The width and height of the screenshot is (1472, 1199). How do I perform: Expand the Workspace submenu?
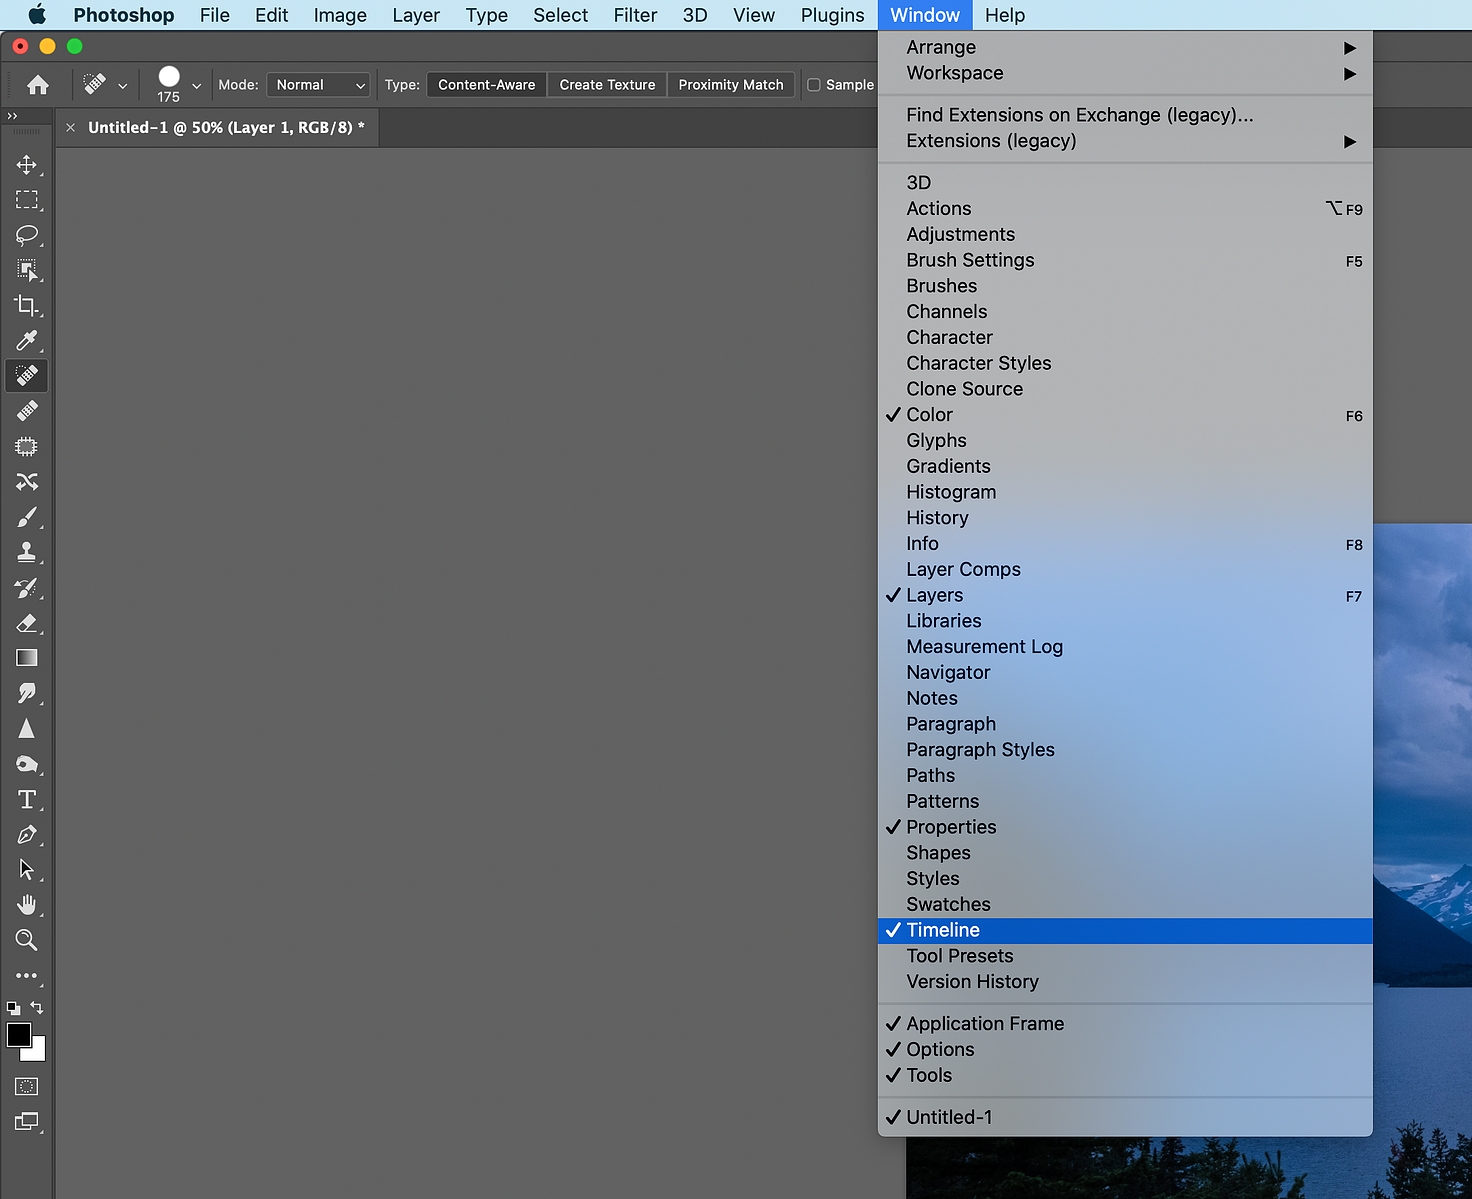1125,73
